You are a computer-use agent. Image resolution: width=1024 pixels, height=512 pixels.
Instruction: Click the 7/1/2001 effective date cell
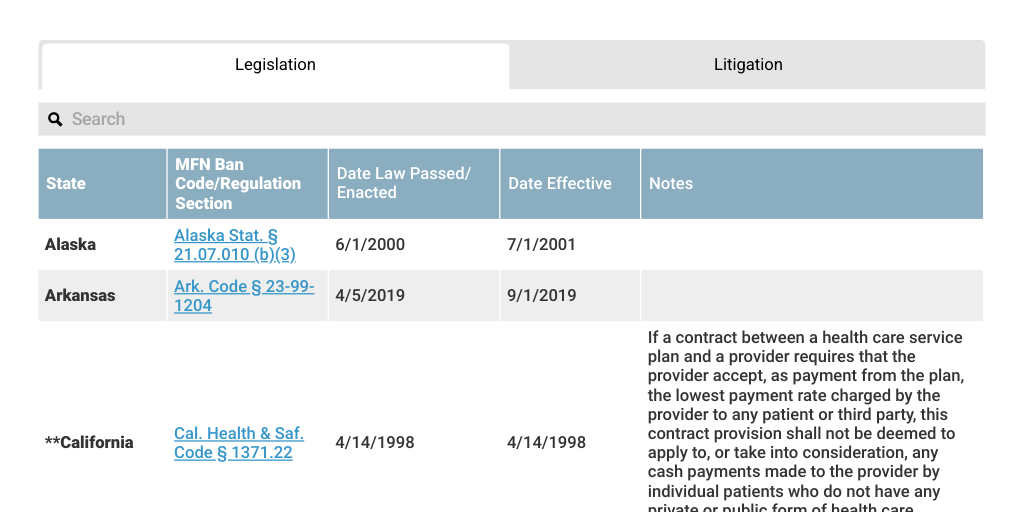click(x=541, y=245)
